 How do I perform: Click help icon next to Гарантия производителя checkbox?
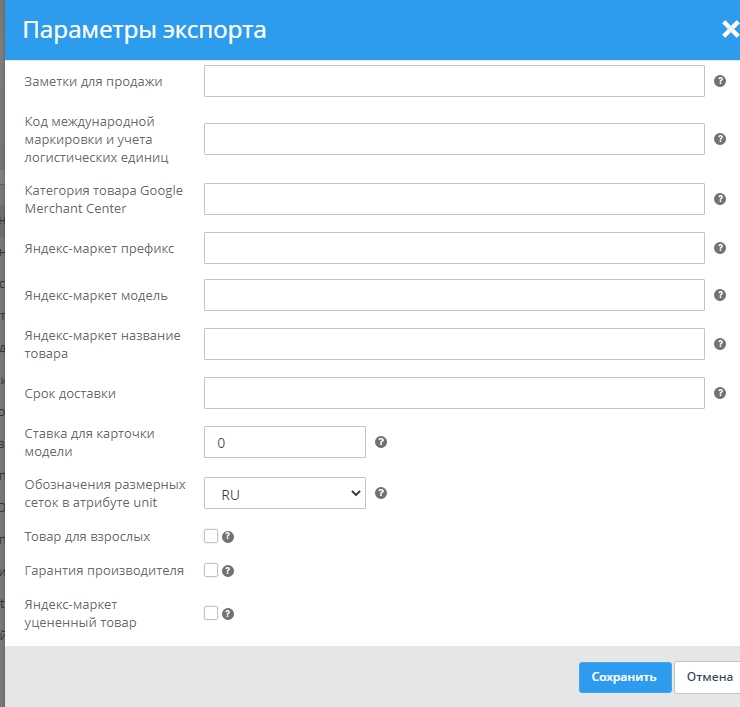(228, 571)
